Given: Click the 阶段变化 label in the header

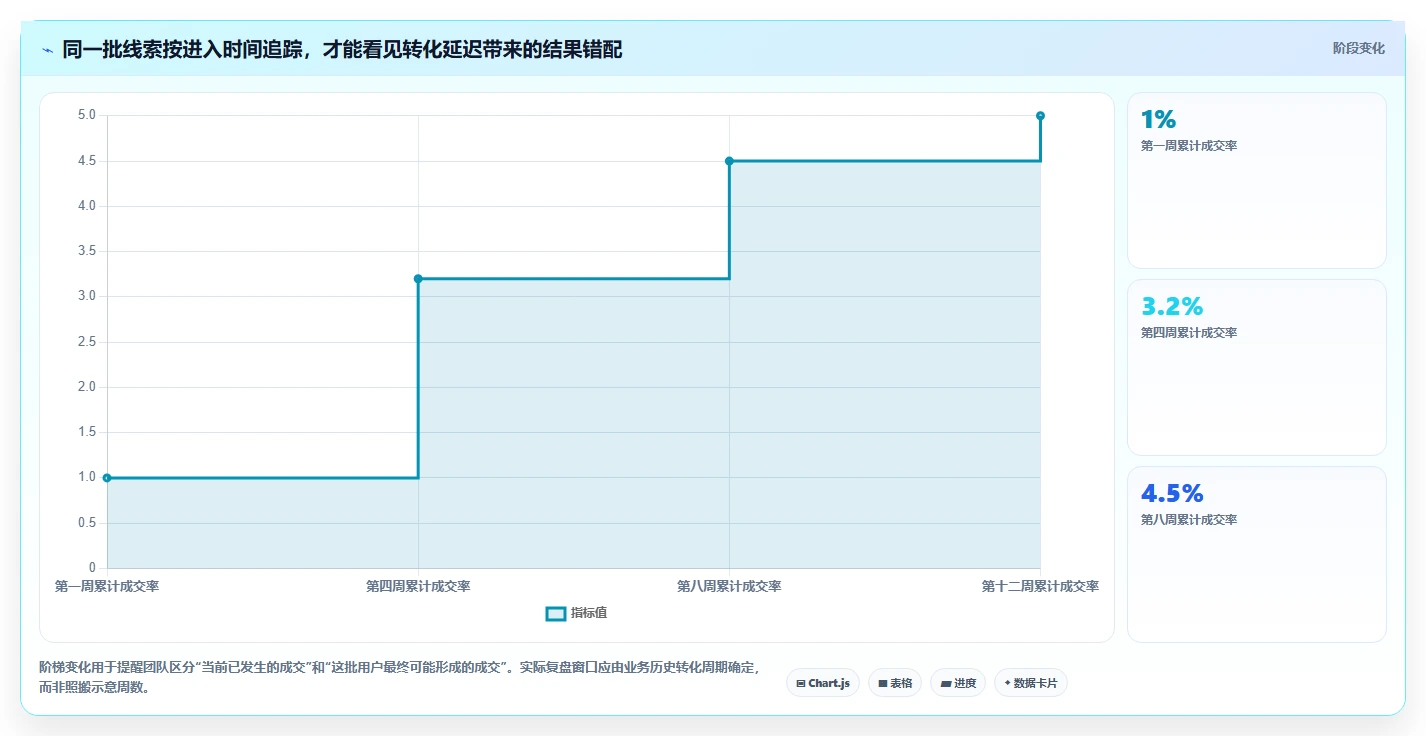Looking at the screenshot, I should click(x=1358, y=48).
